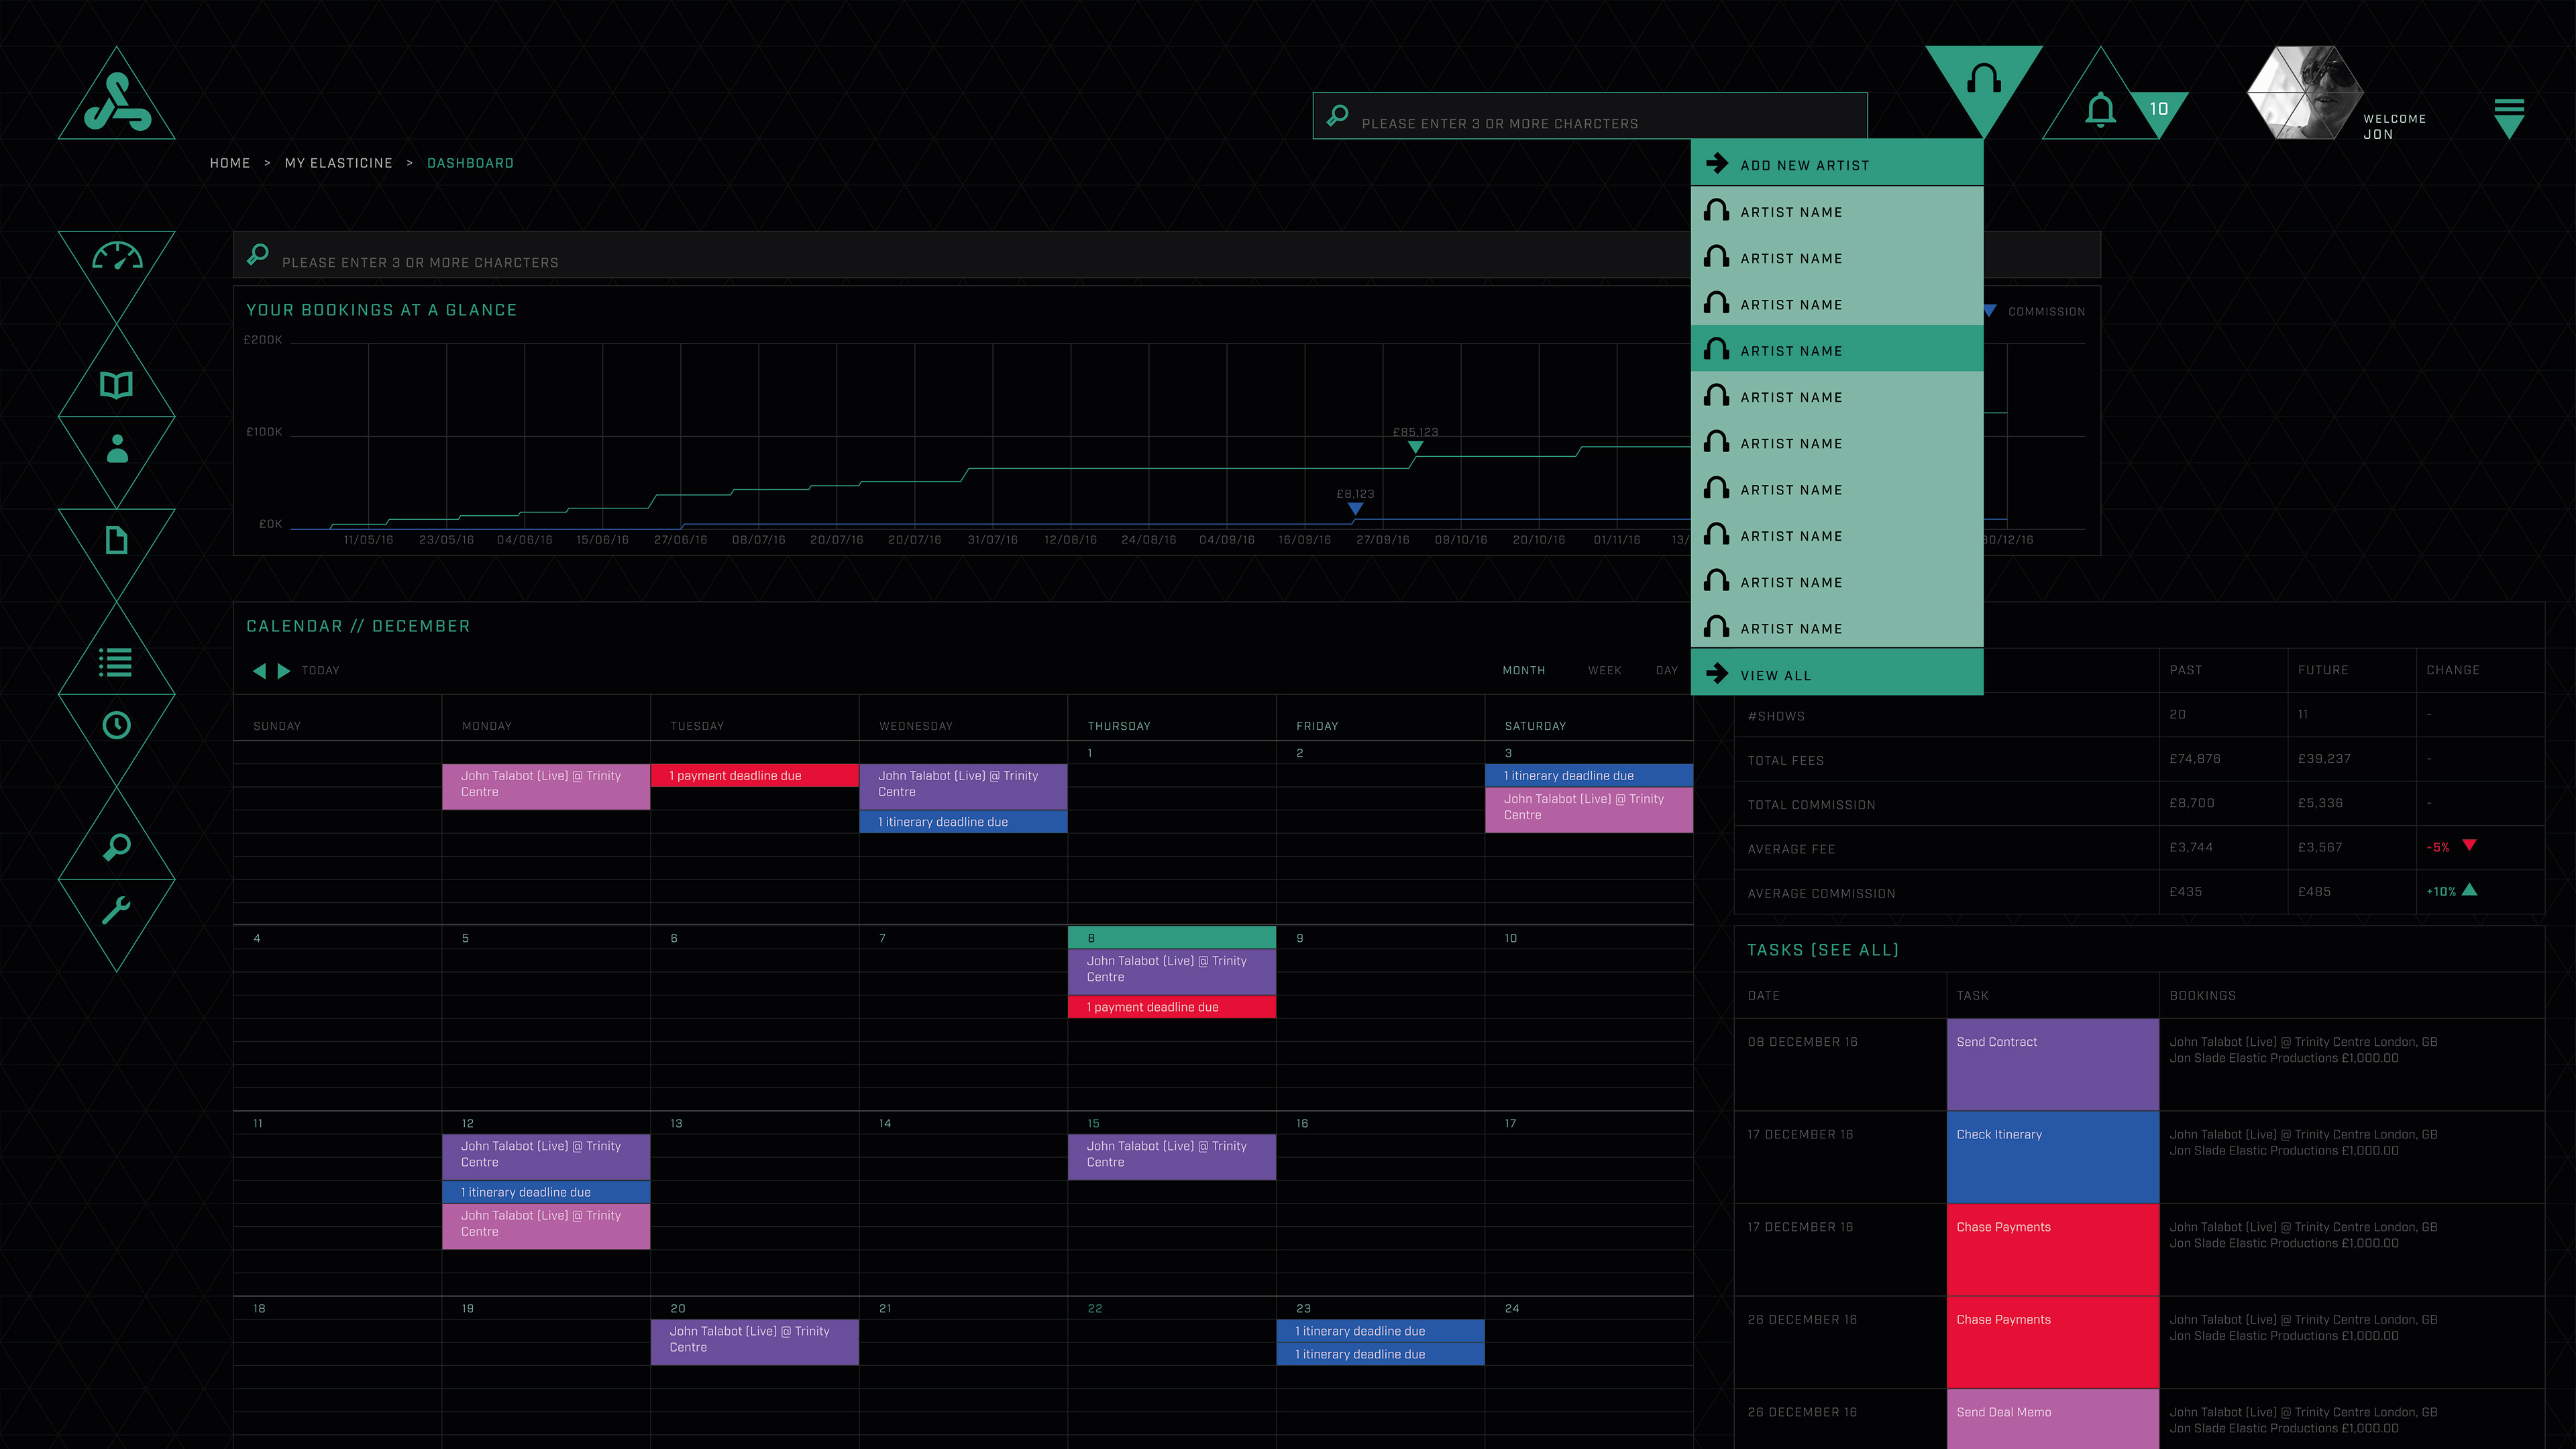The height and width of the screenshot is (1449, 2576).
Task: Click View All in artist list
Action: 1775,675
